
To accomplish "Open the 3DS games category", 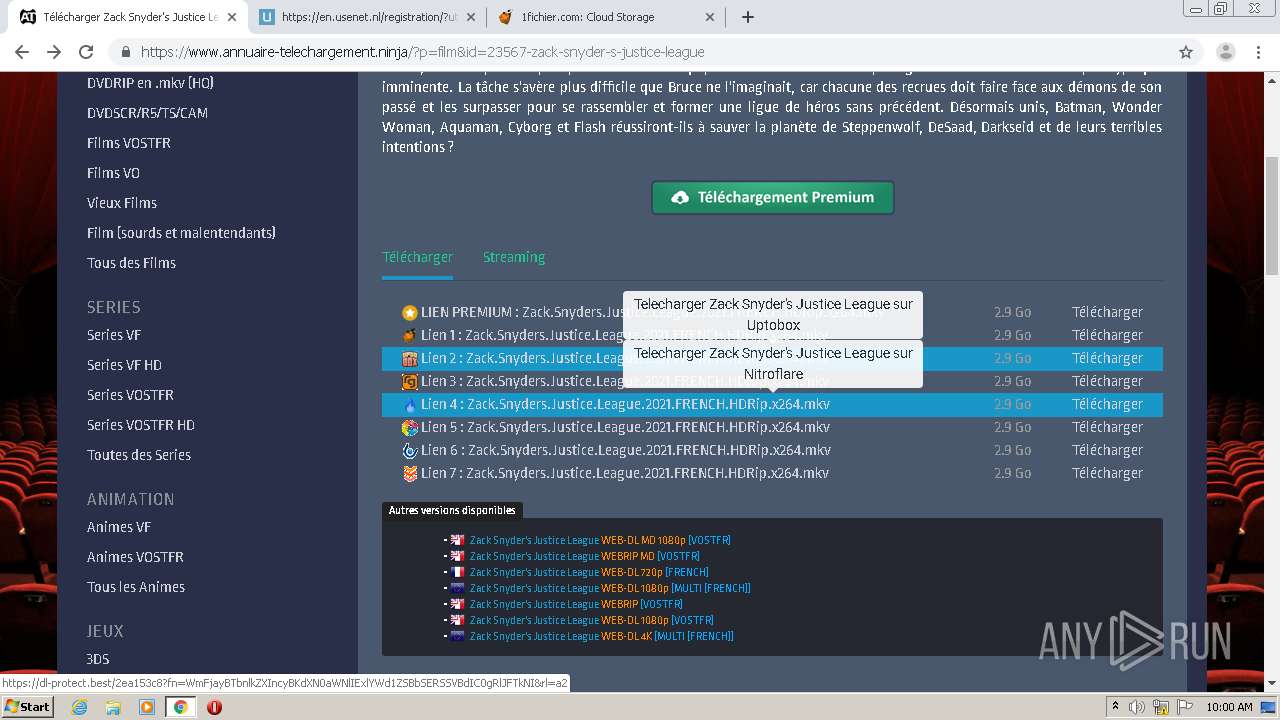I will click(x=98, y=659).
